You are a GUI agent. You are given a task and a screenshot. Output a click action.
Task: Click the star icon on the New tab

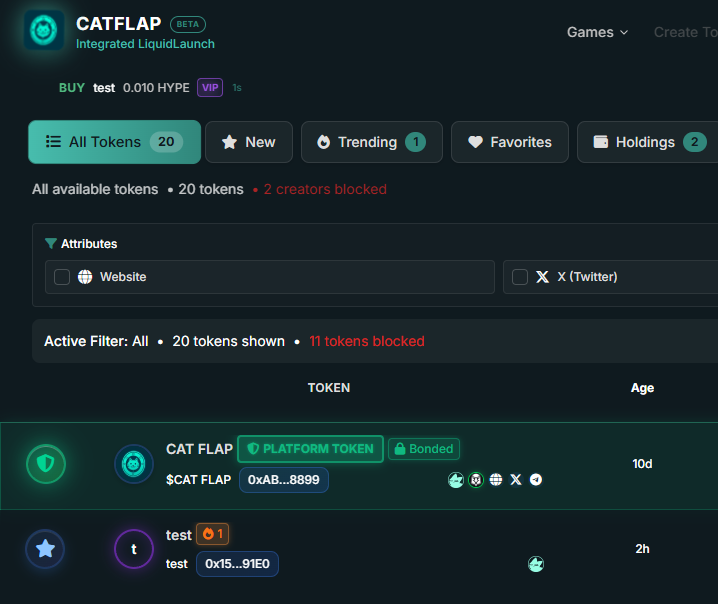(x=229, y=142)
